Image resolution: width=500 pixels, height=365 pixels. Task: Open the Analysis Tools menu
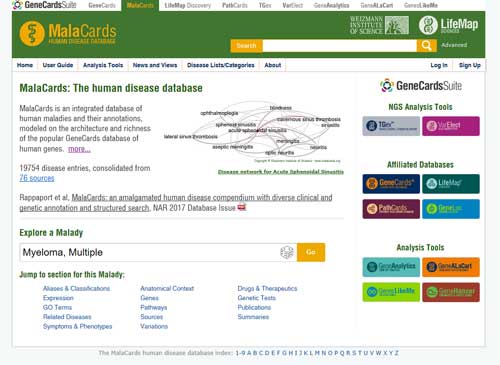[x=103, y=65]
